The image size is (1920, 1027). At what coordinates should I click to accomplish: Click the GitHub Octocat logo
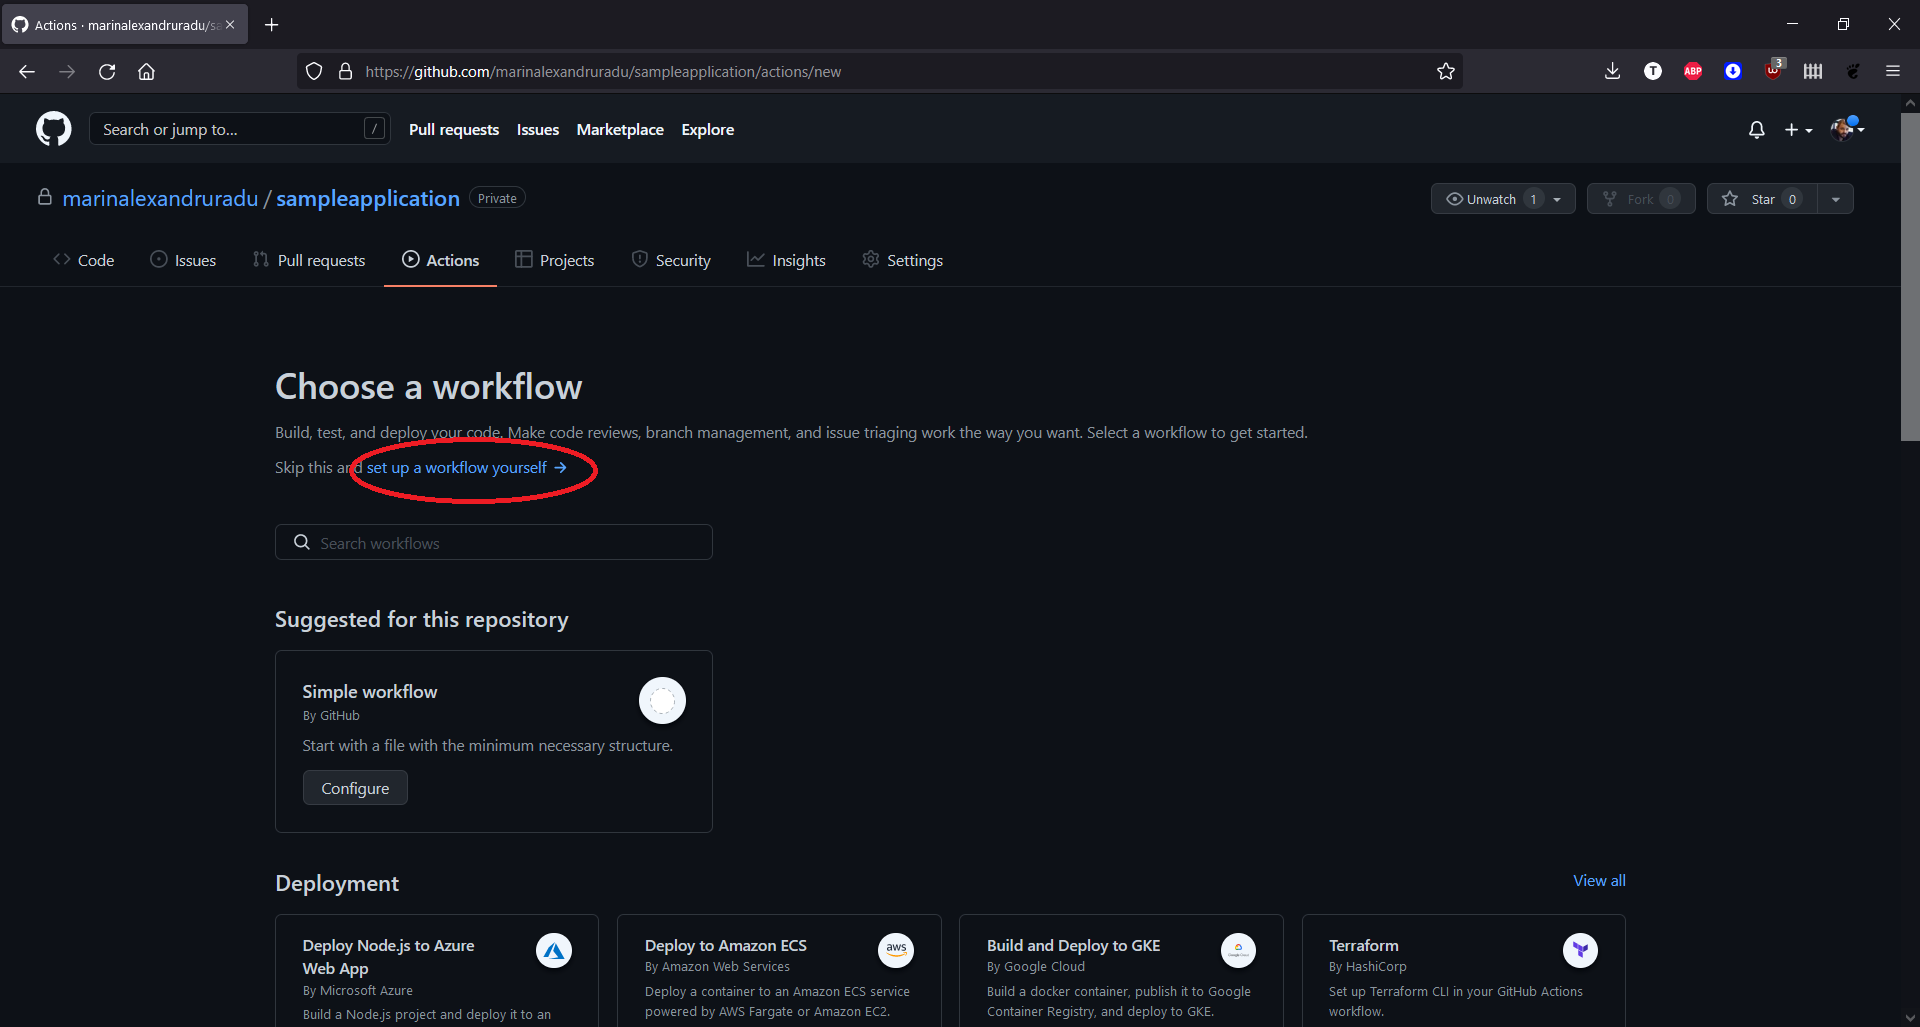pyautogui.click(x=54, y=129)
